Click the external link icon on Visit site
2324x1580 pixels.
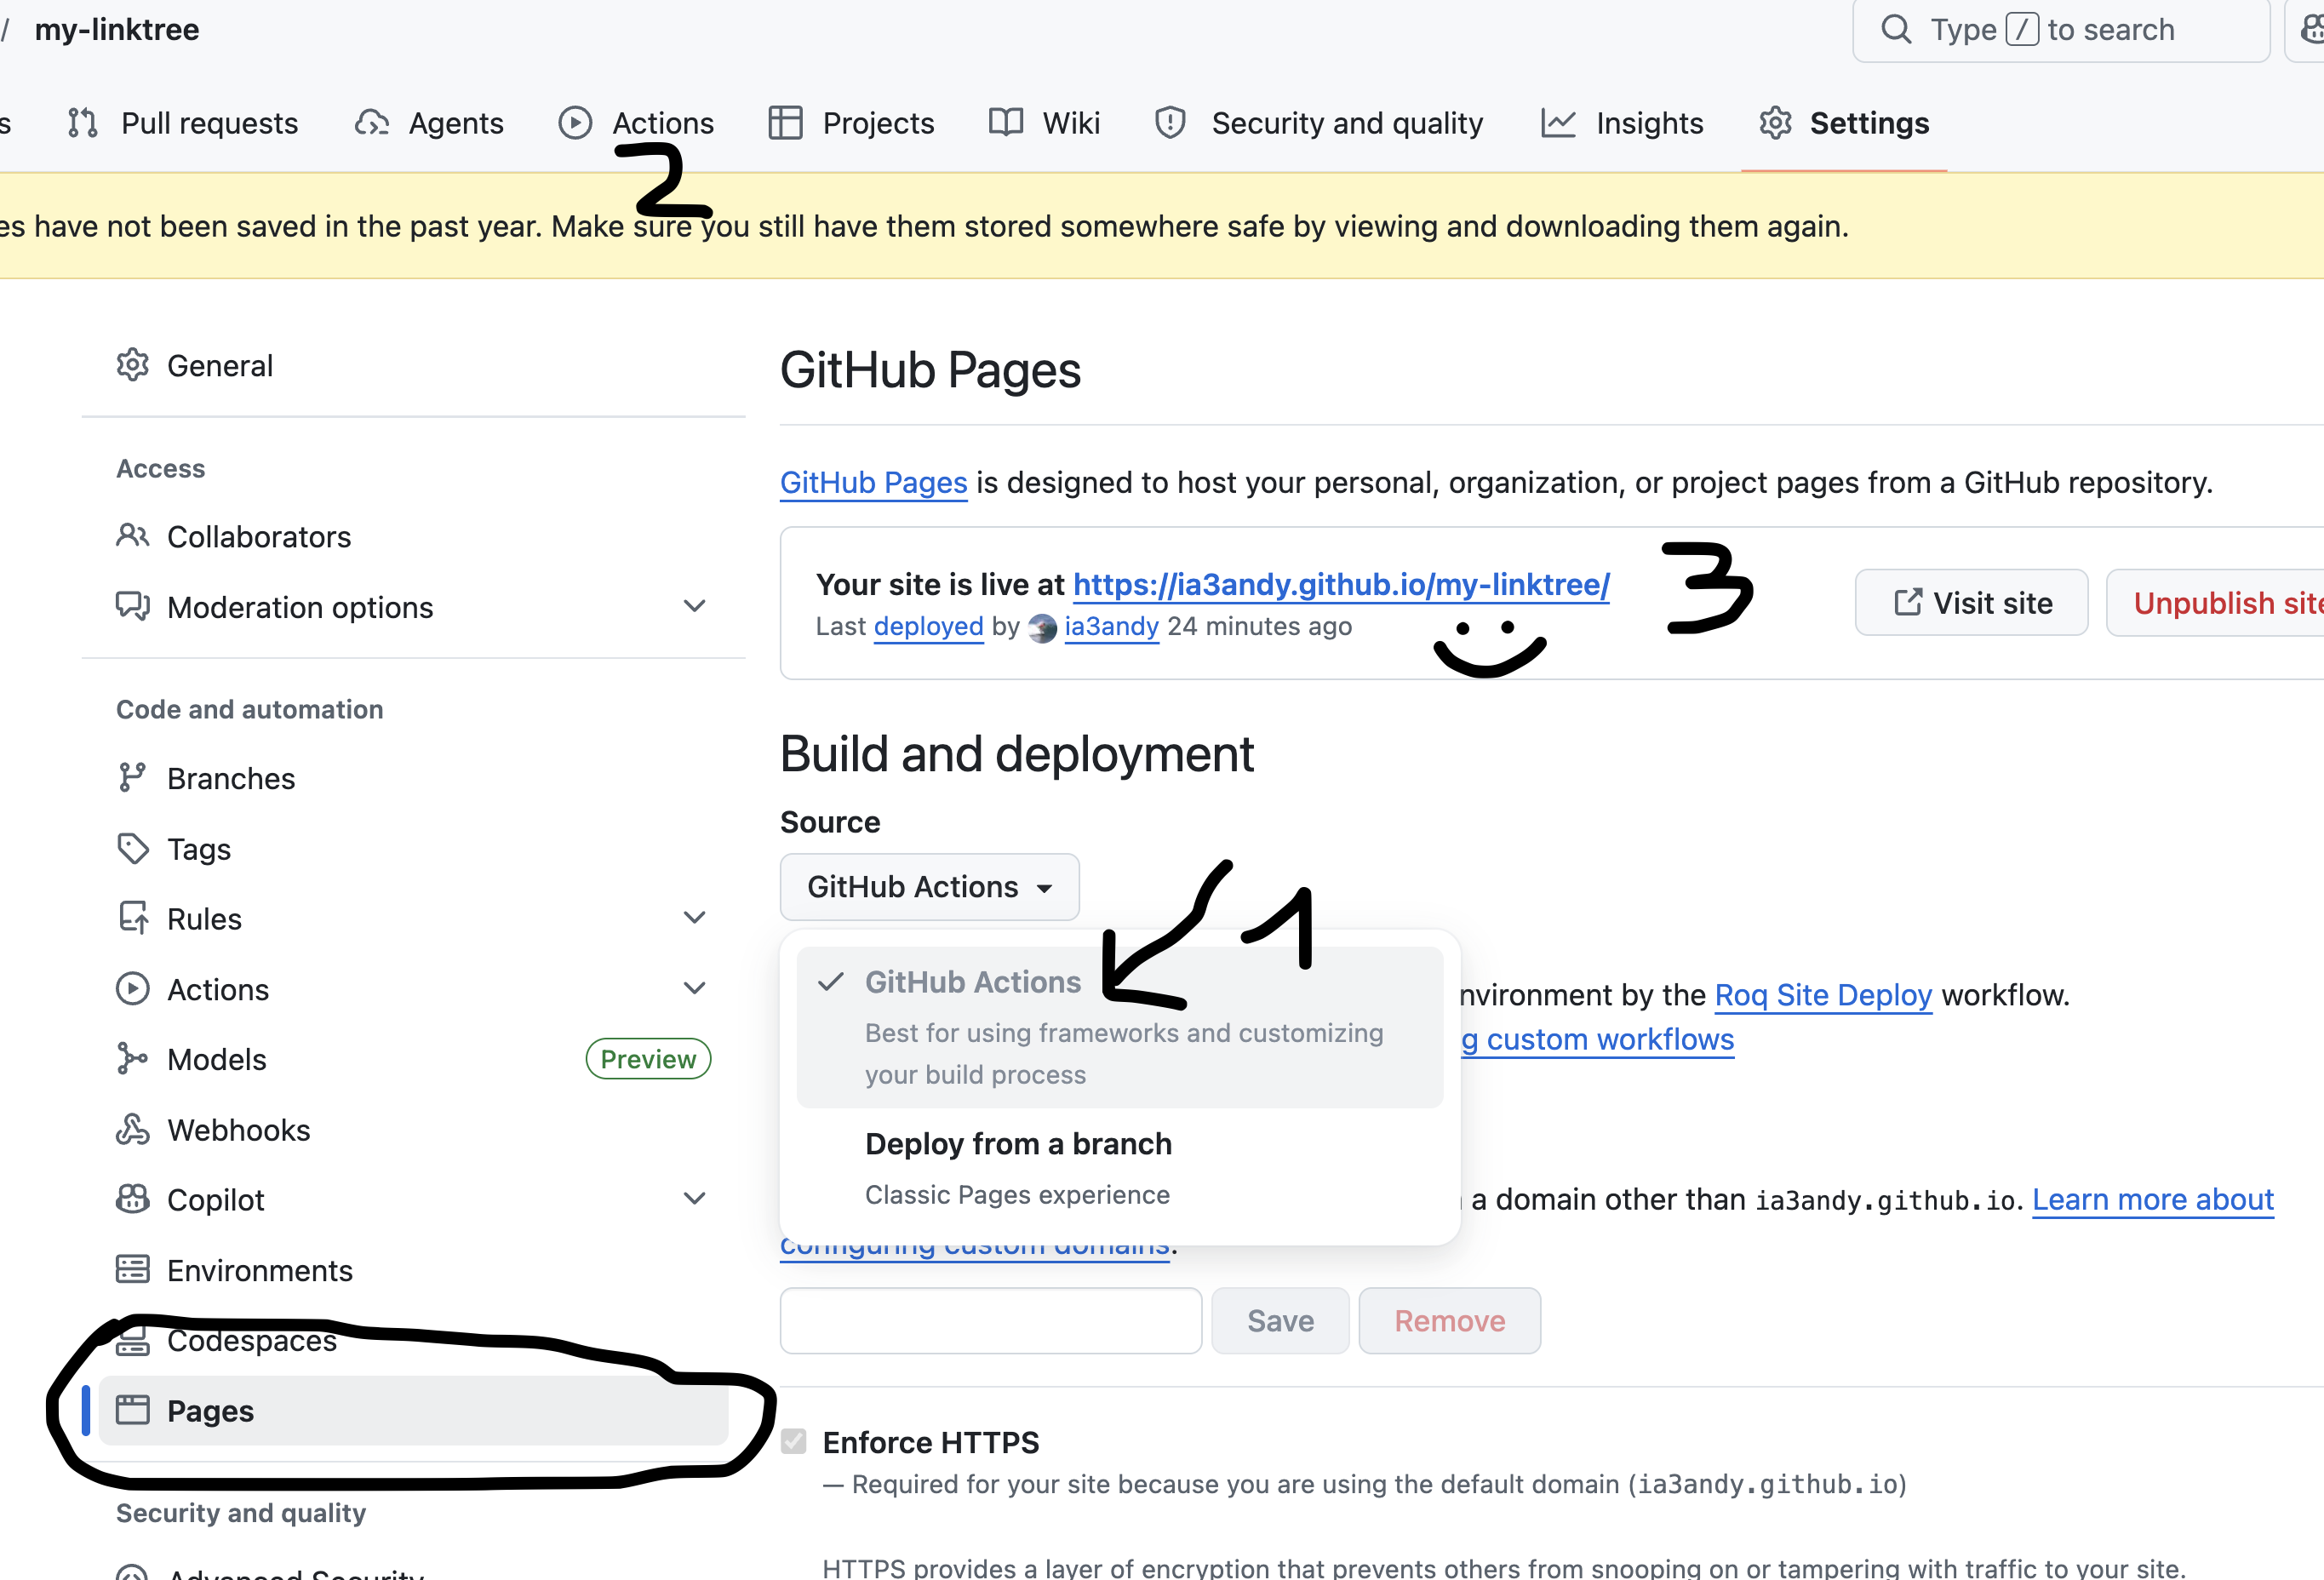click(1907, 603)
